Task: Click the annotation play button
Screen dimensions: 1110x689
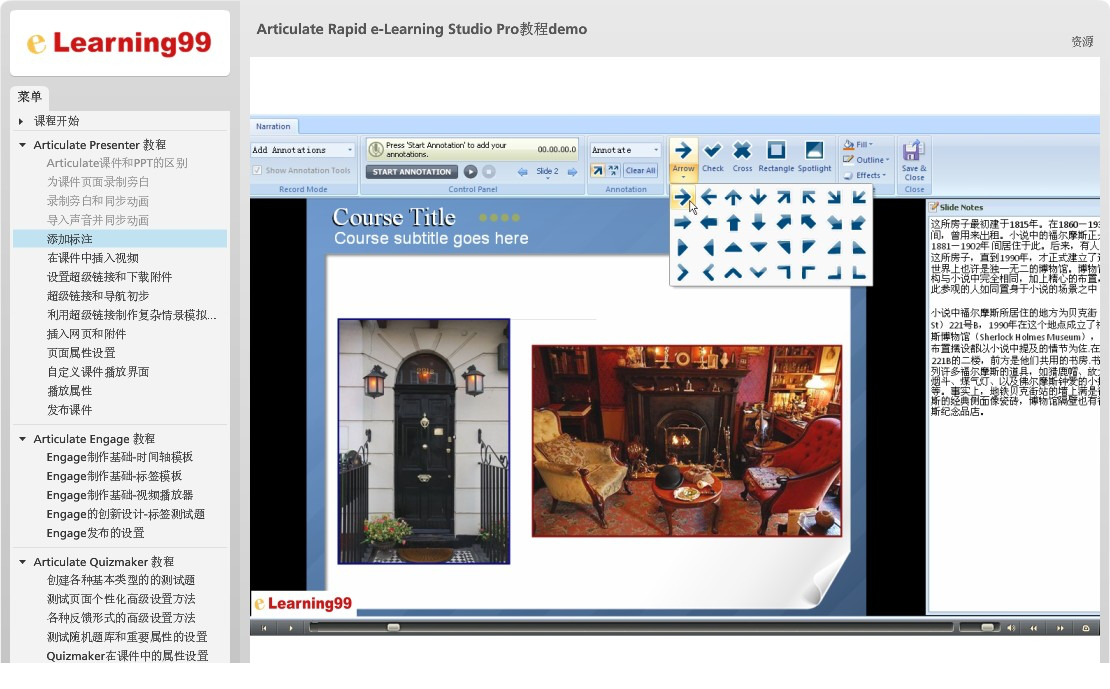Action: pos(470,171)
